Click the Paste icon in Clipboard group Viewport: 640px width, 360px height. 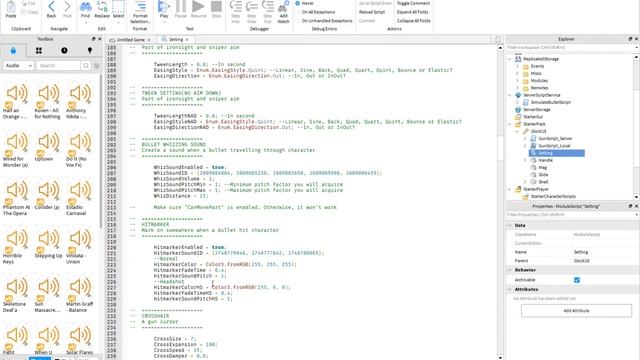click(11, 9)
